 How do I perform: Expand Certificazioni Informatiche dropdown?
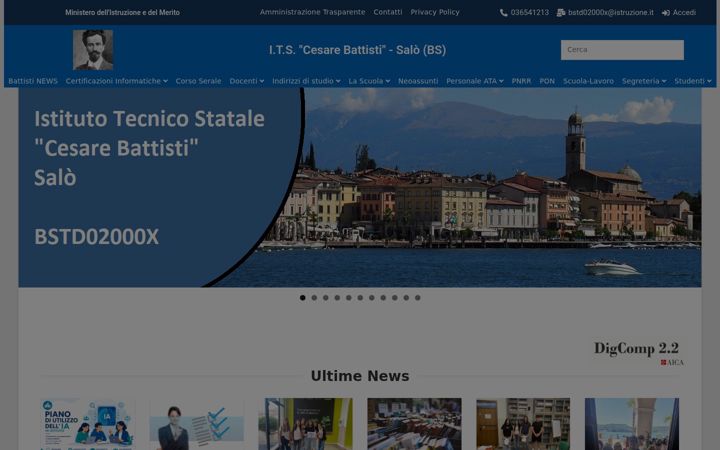coord(117,81)
